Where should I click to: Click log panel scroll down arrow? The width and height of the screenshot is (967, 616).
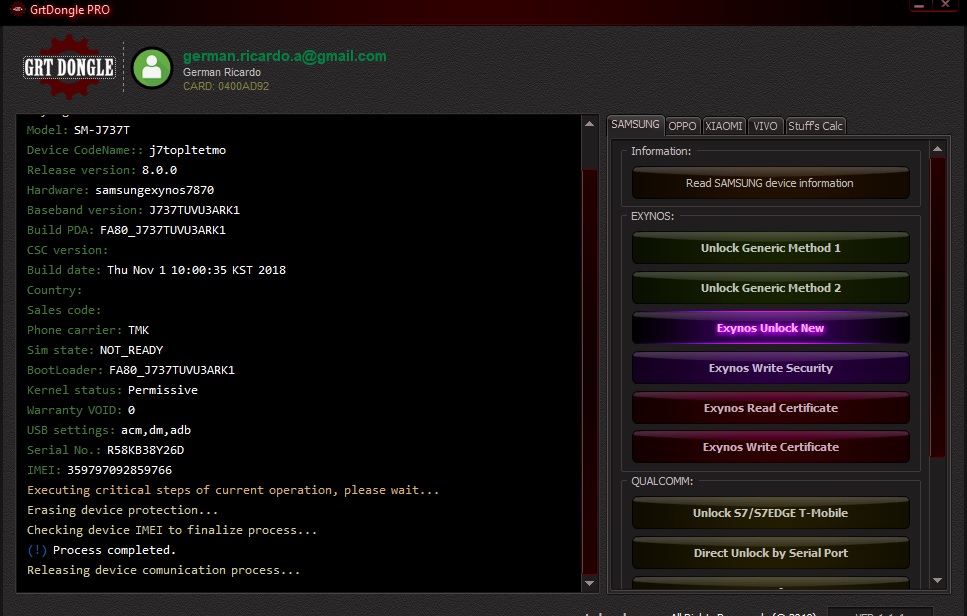click(x=589, y=583)
